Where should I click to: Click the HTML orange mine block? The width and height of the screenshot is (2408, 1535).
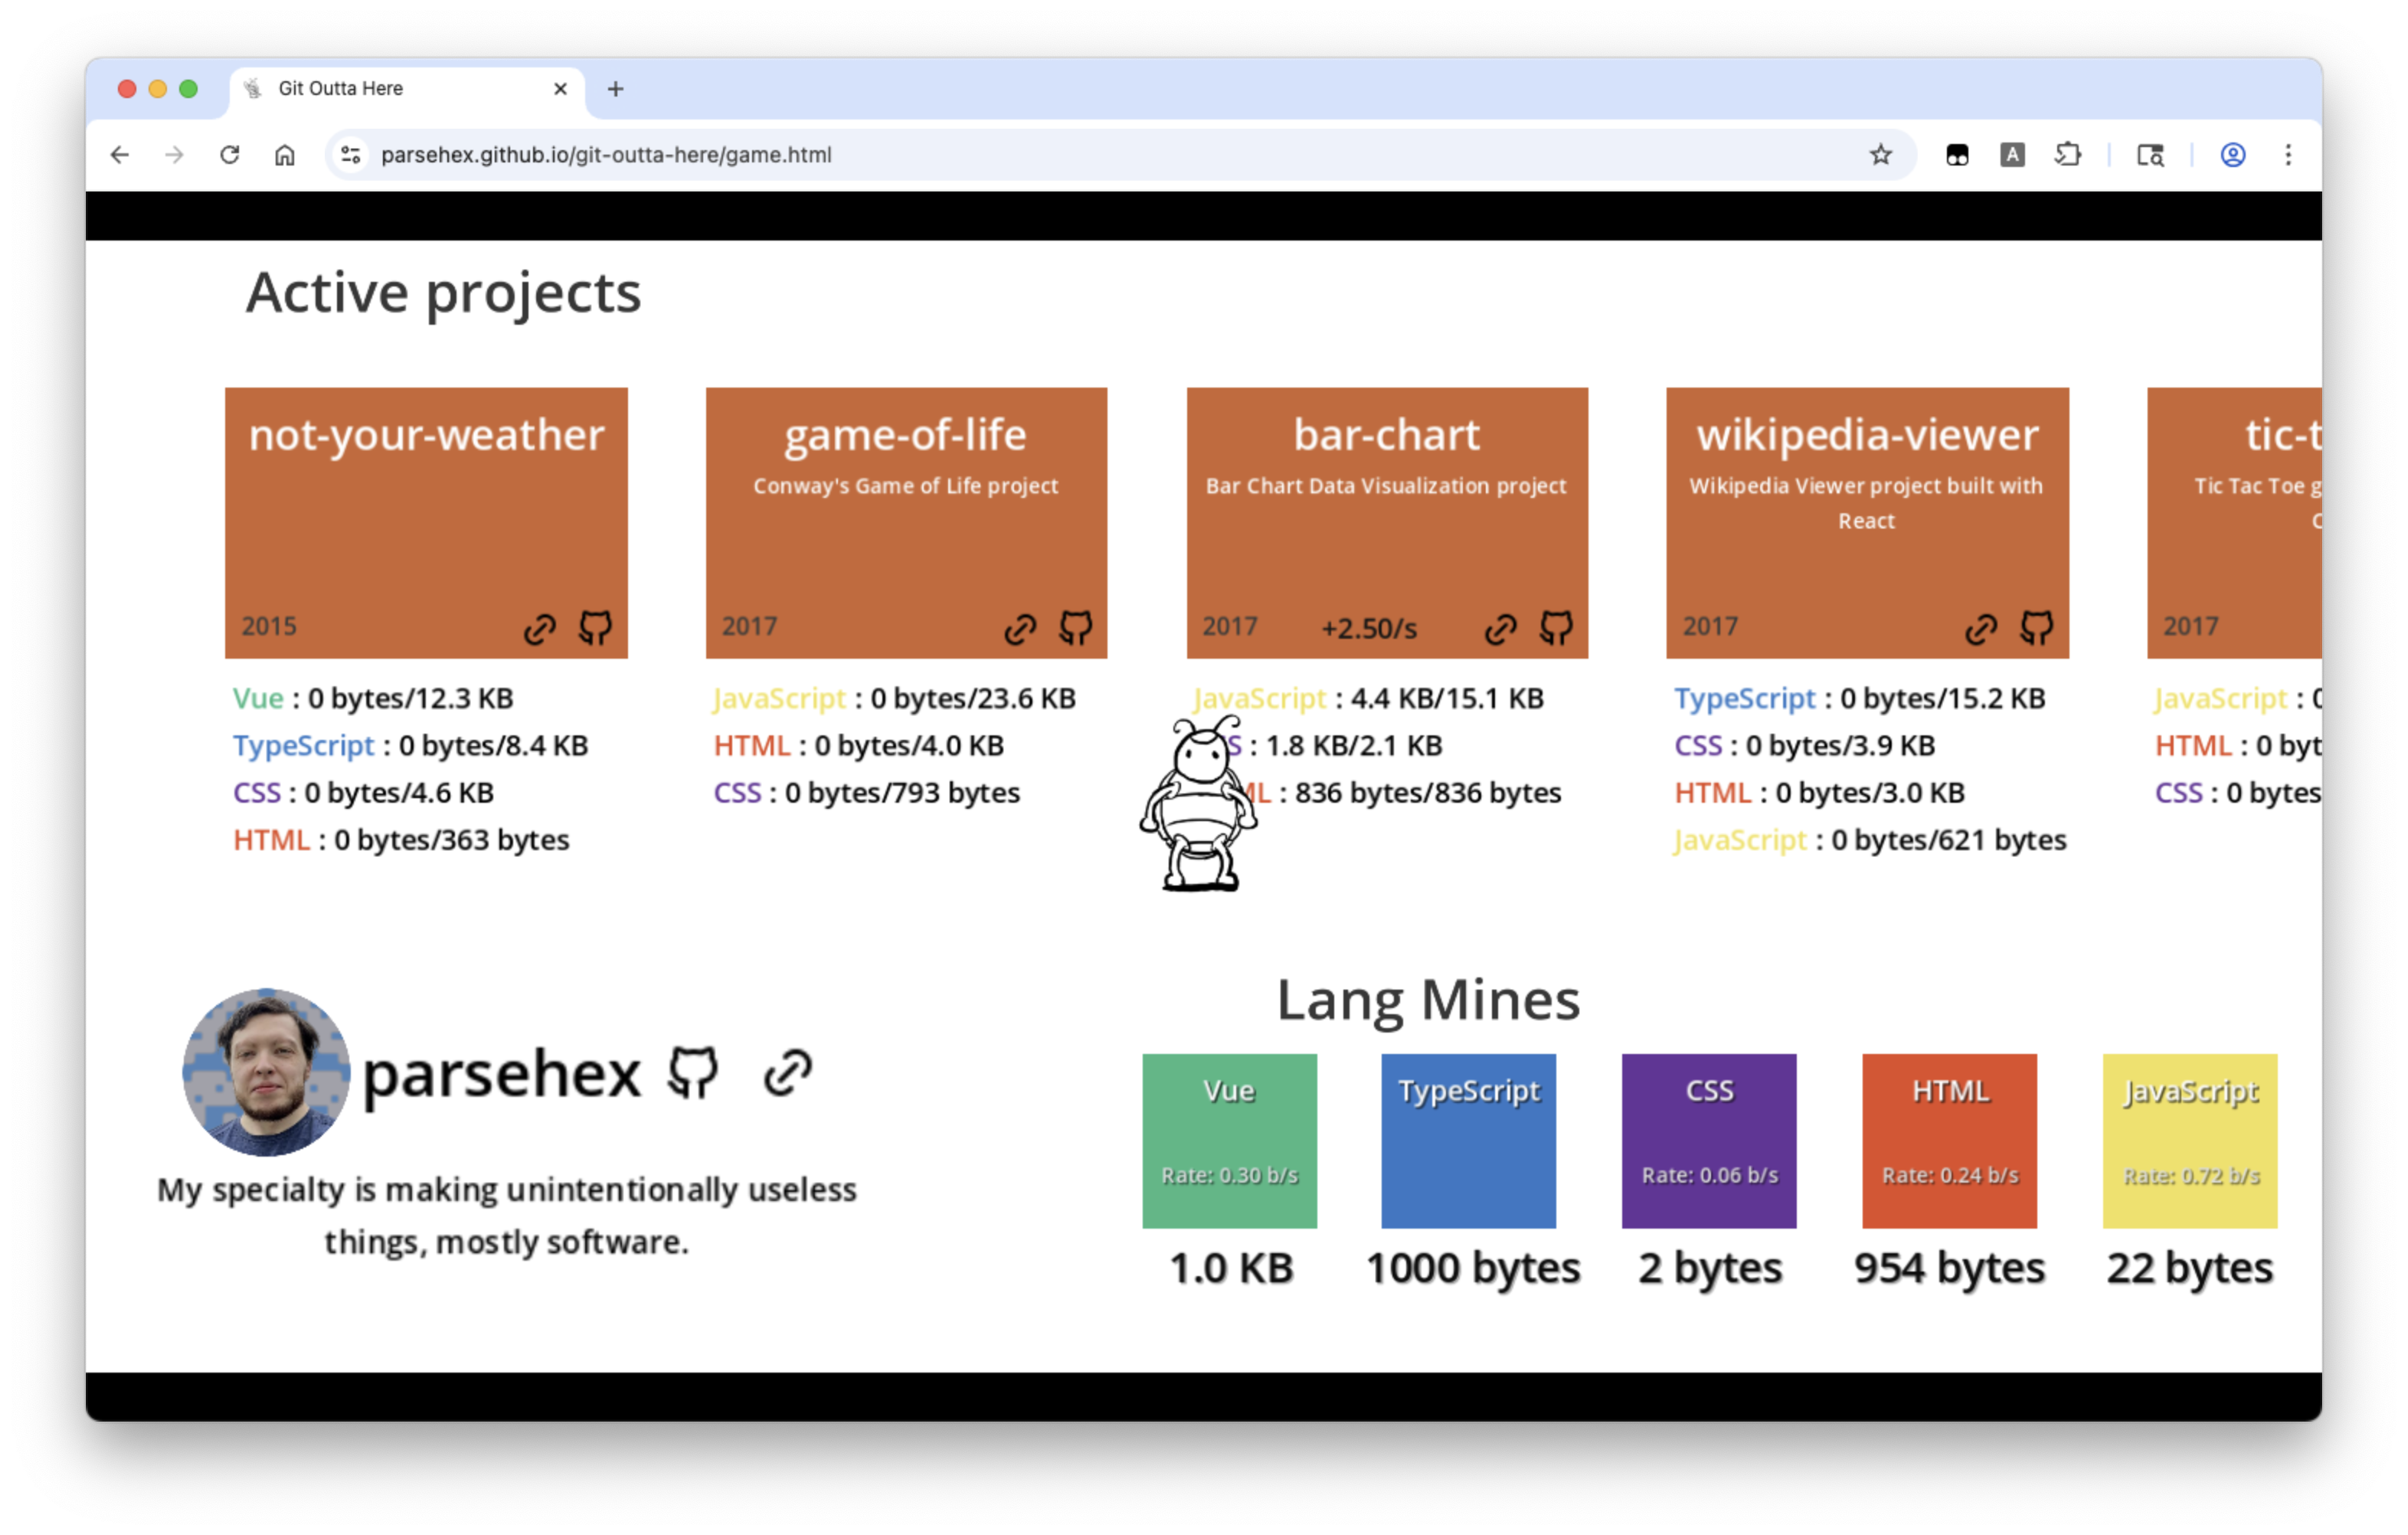[1949, 1140]
